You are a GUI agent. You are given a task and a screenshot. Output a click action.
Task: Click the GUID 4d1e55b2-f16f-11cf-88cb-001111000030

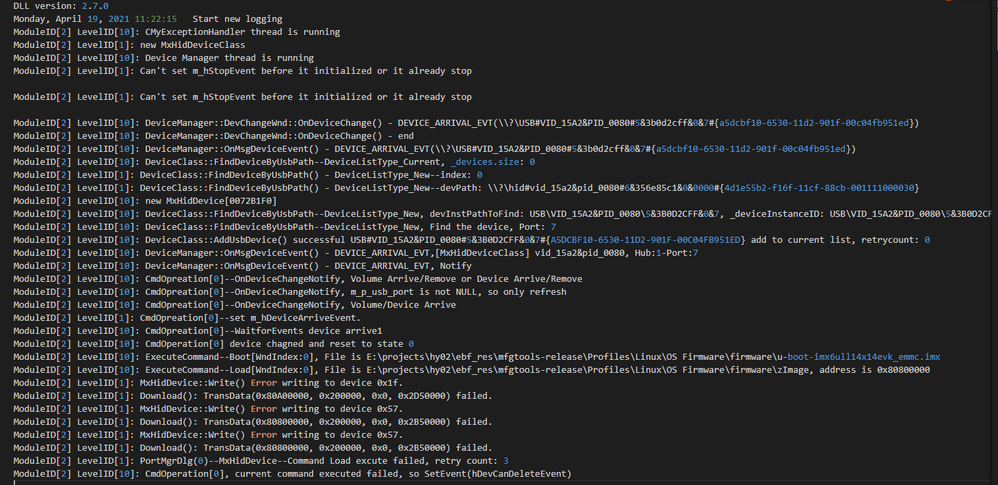[x=819, y=188]
